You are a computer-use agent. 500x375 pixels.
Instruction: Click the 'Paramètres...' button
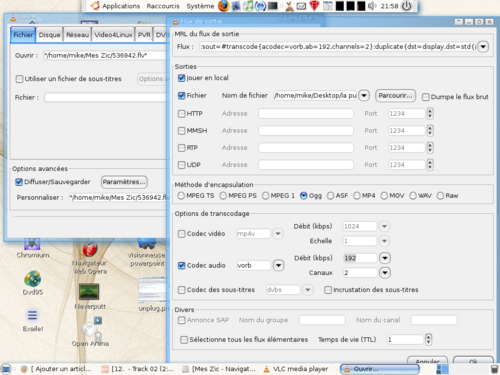tap(124, 182)
